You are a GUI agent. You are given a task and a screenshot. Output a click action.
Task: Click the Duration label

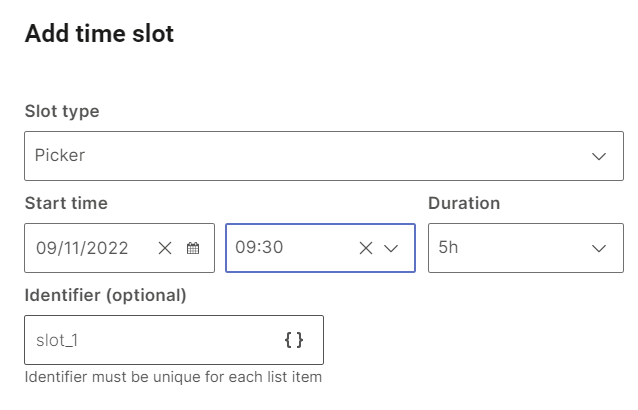click(464, 203)
